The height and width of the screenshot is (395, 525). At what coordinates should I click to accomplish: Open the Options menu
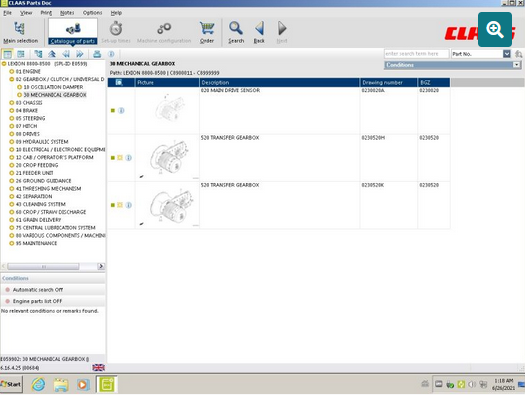click(92, 13)
